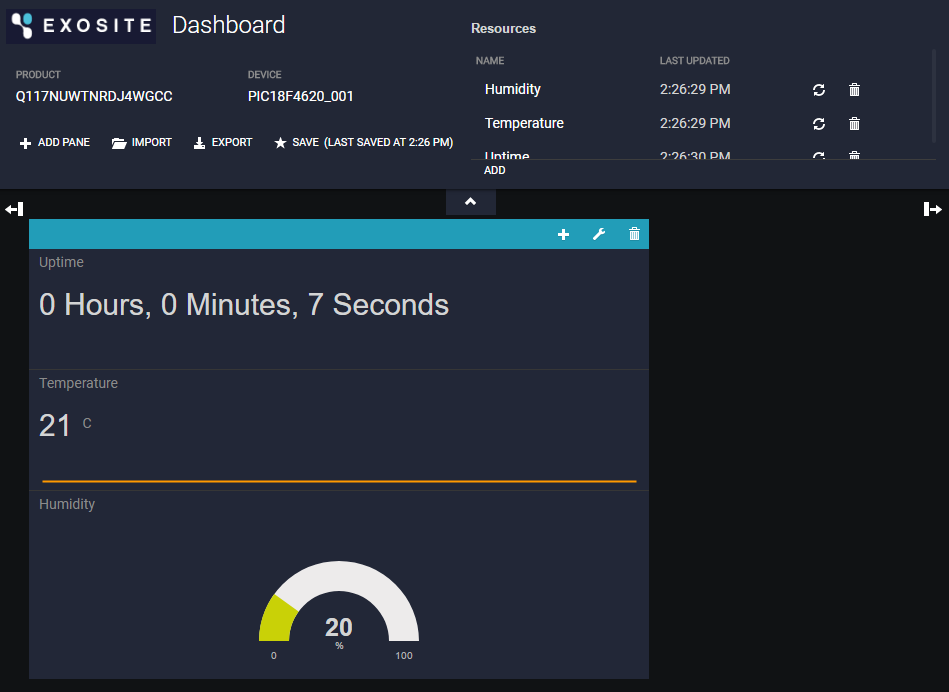Export the dashboard configuration
The width and height of the screenshot is (949, 692).
tap(222, 142)
